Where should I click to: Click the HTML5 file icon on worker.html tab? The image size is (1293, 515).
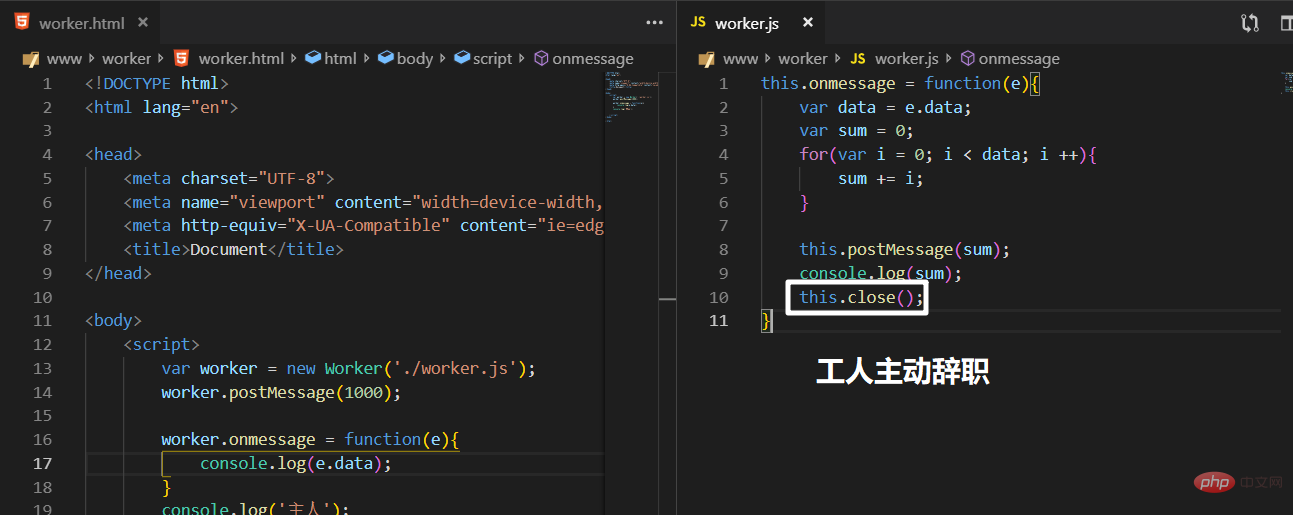pyautogui.click(x=20, y=21)
